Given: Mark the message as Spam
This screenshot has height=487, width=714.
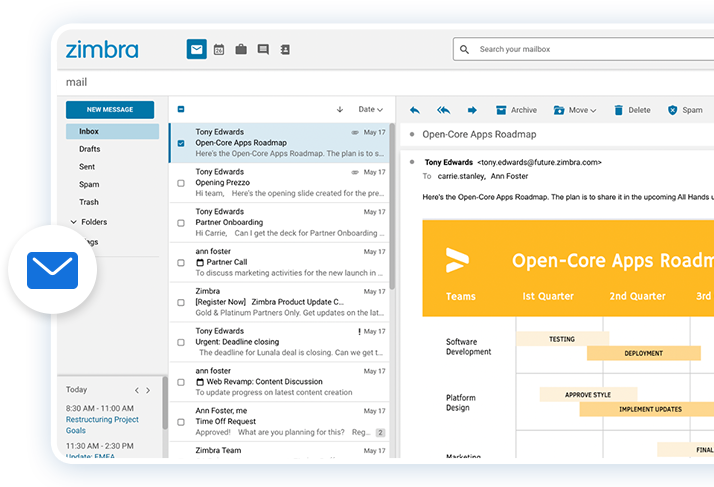Looking at the screenshot, I should (685, 110).
